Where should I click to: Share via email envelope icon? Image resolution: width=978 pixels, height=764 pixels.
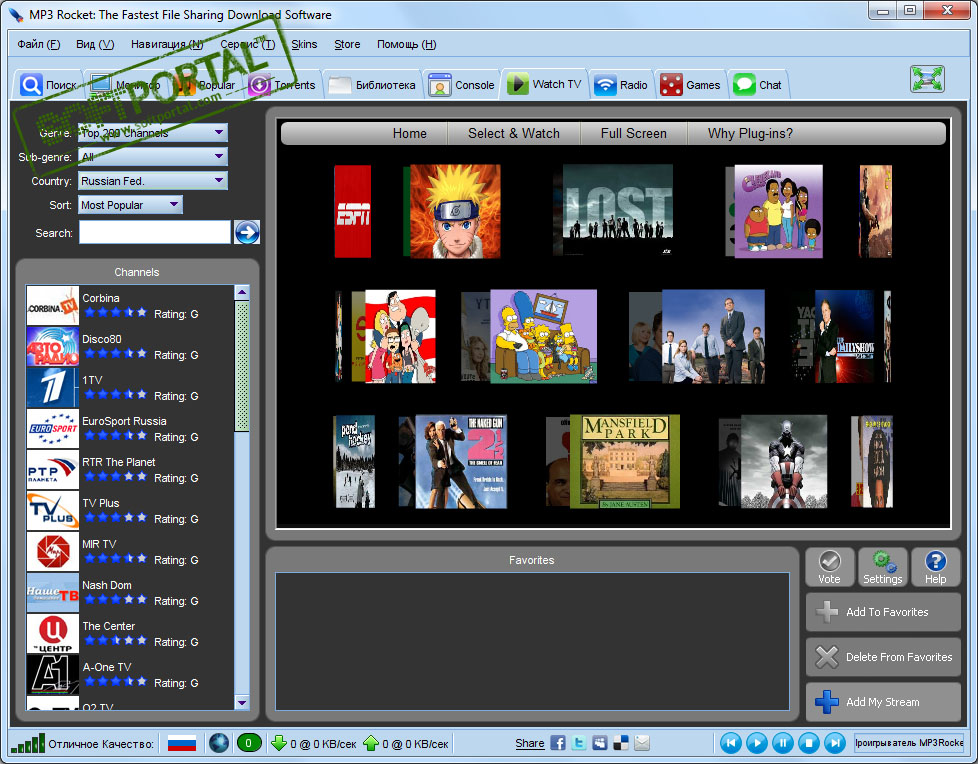click(642, 743)
